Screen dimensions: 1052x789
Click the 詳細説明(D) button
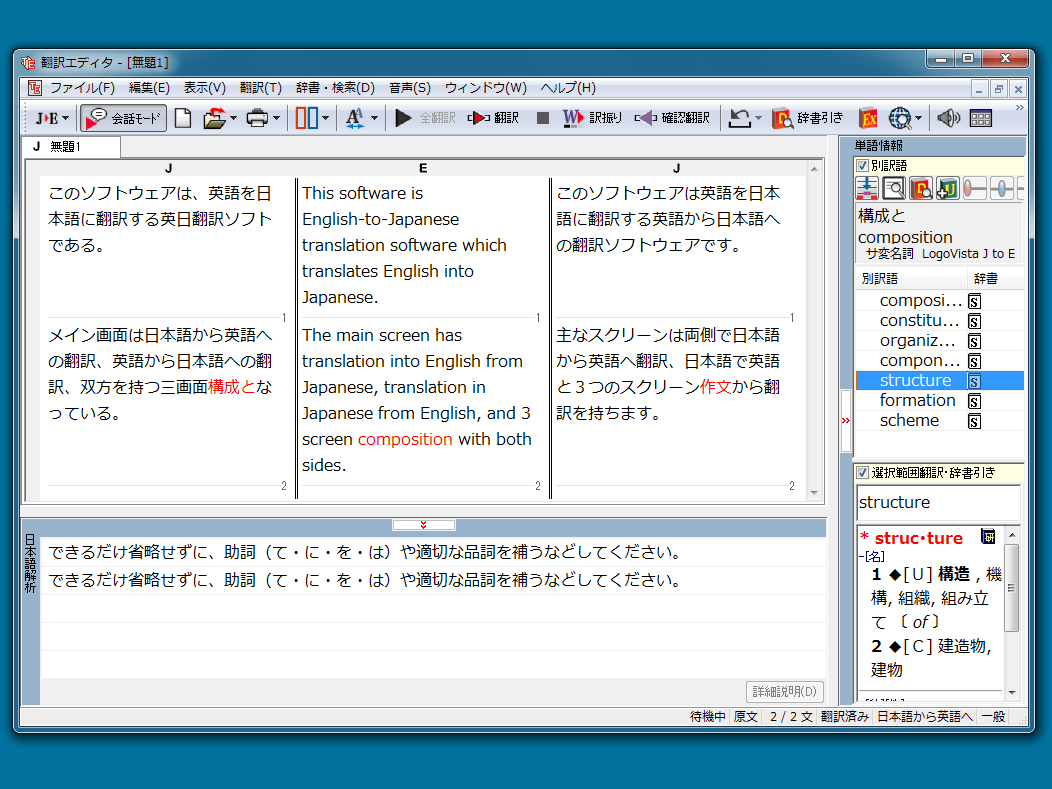point(784,691)
